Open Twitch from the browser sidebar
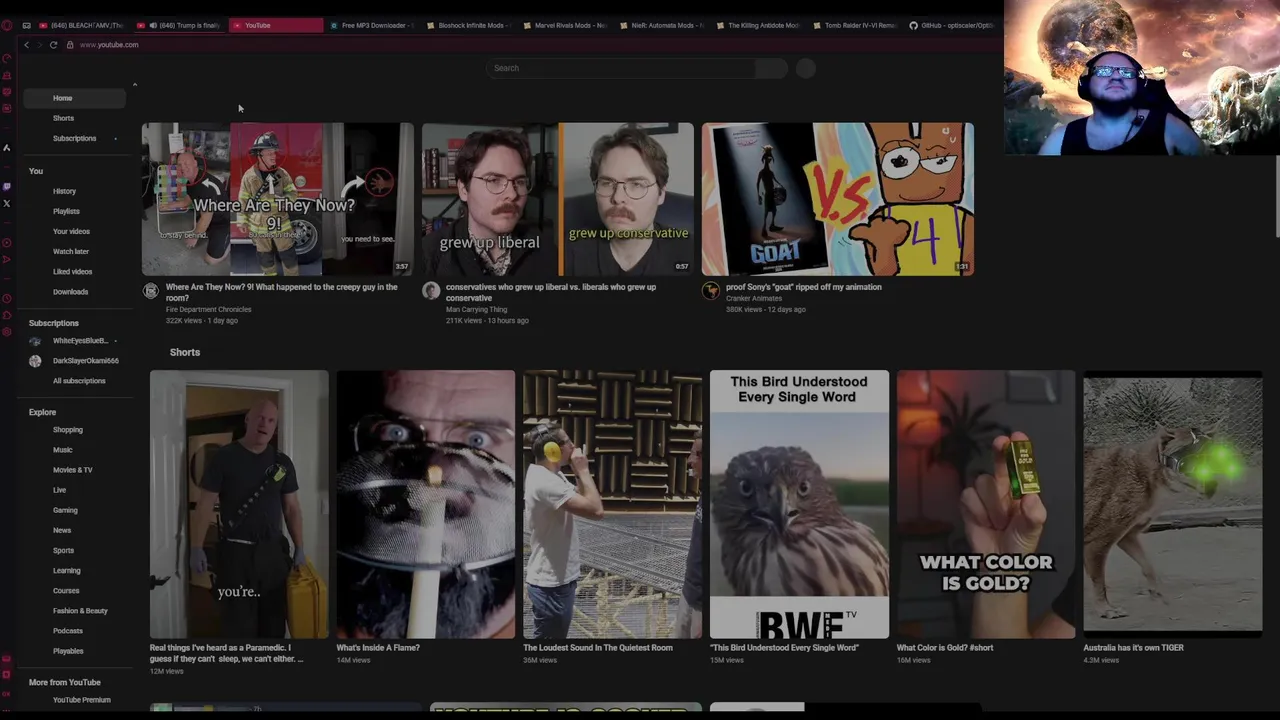1280x720 pixels. click(7, 187)
